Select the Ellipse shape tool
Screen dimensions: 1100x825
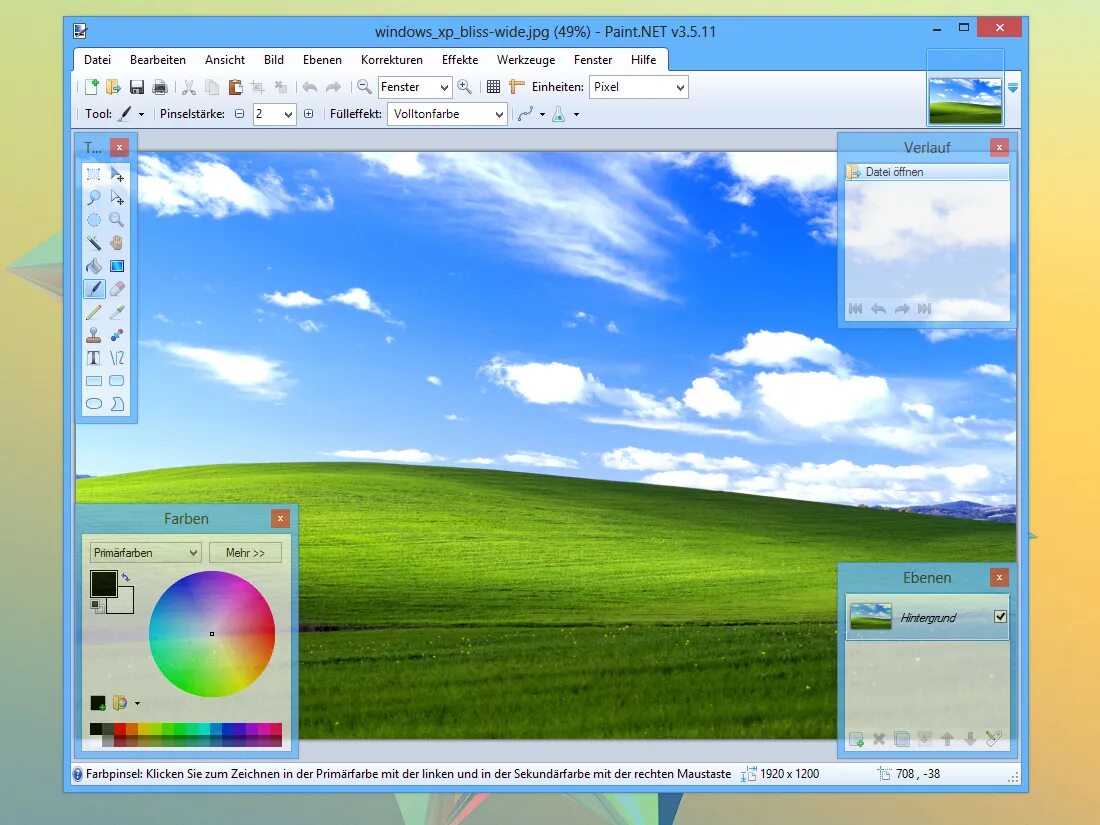point(93,403)
